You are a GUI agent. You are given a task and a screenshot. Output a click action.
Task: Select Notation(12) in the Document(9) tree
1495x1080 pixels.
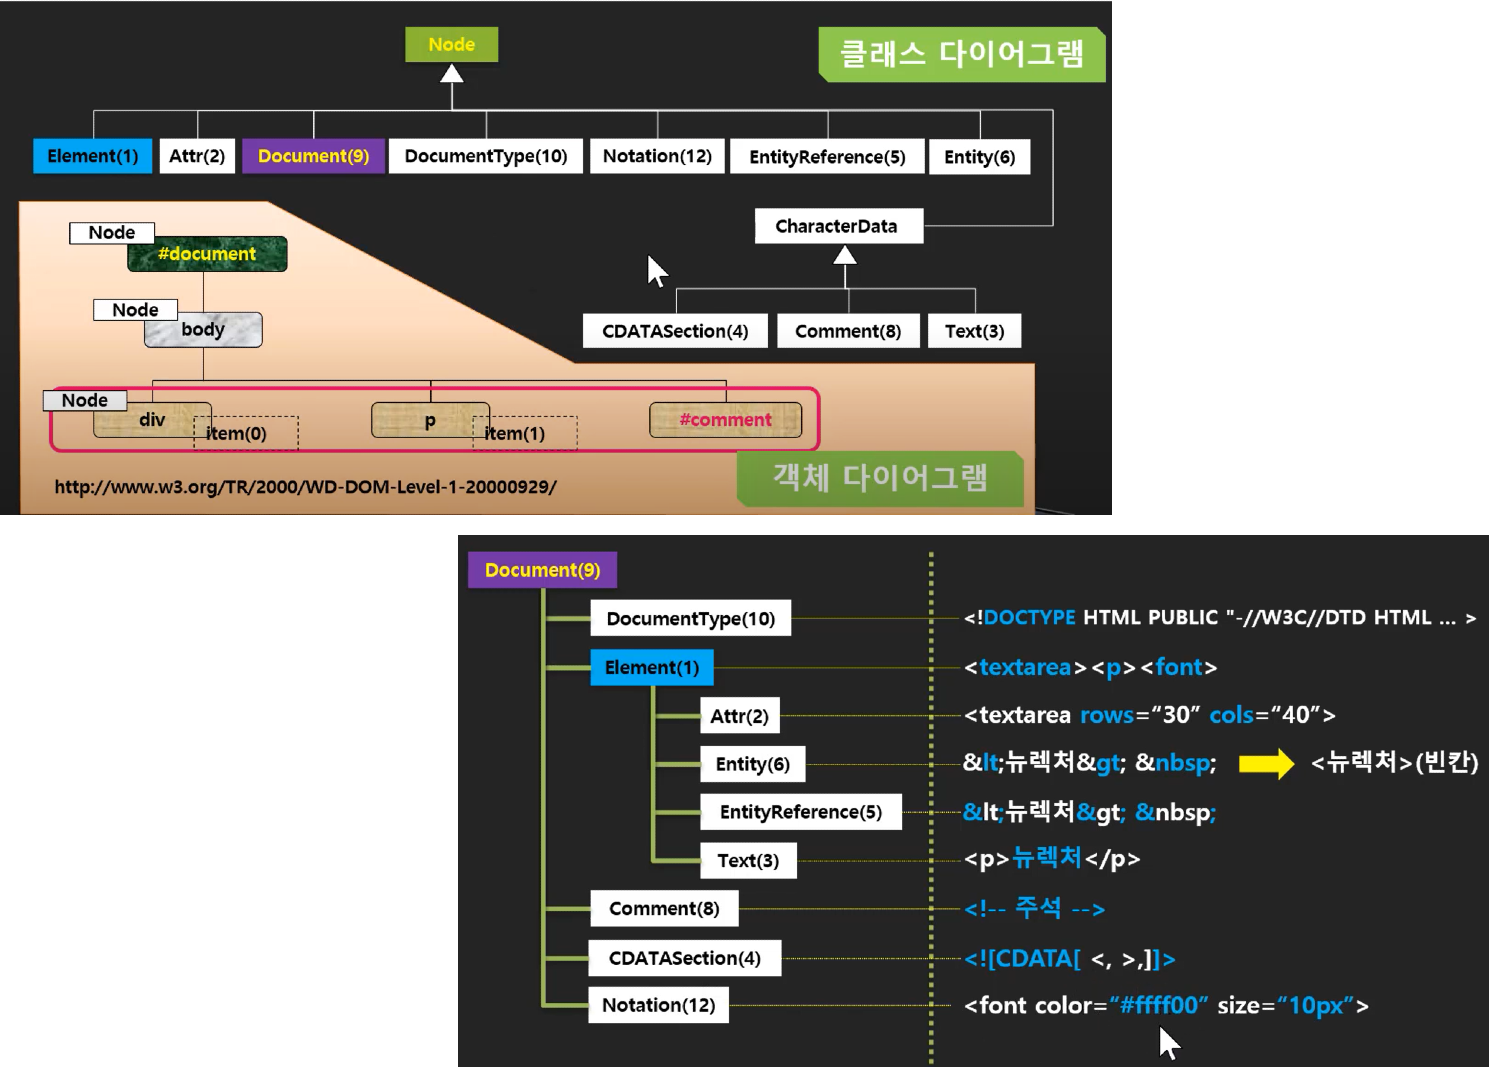coord(659,1005)
